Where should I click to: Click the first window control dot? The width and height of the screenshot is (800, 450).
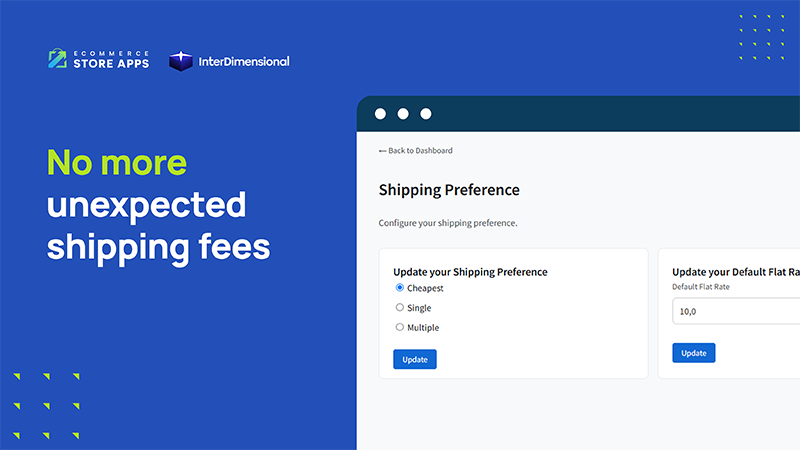pos(380,114)
